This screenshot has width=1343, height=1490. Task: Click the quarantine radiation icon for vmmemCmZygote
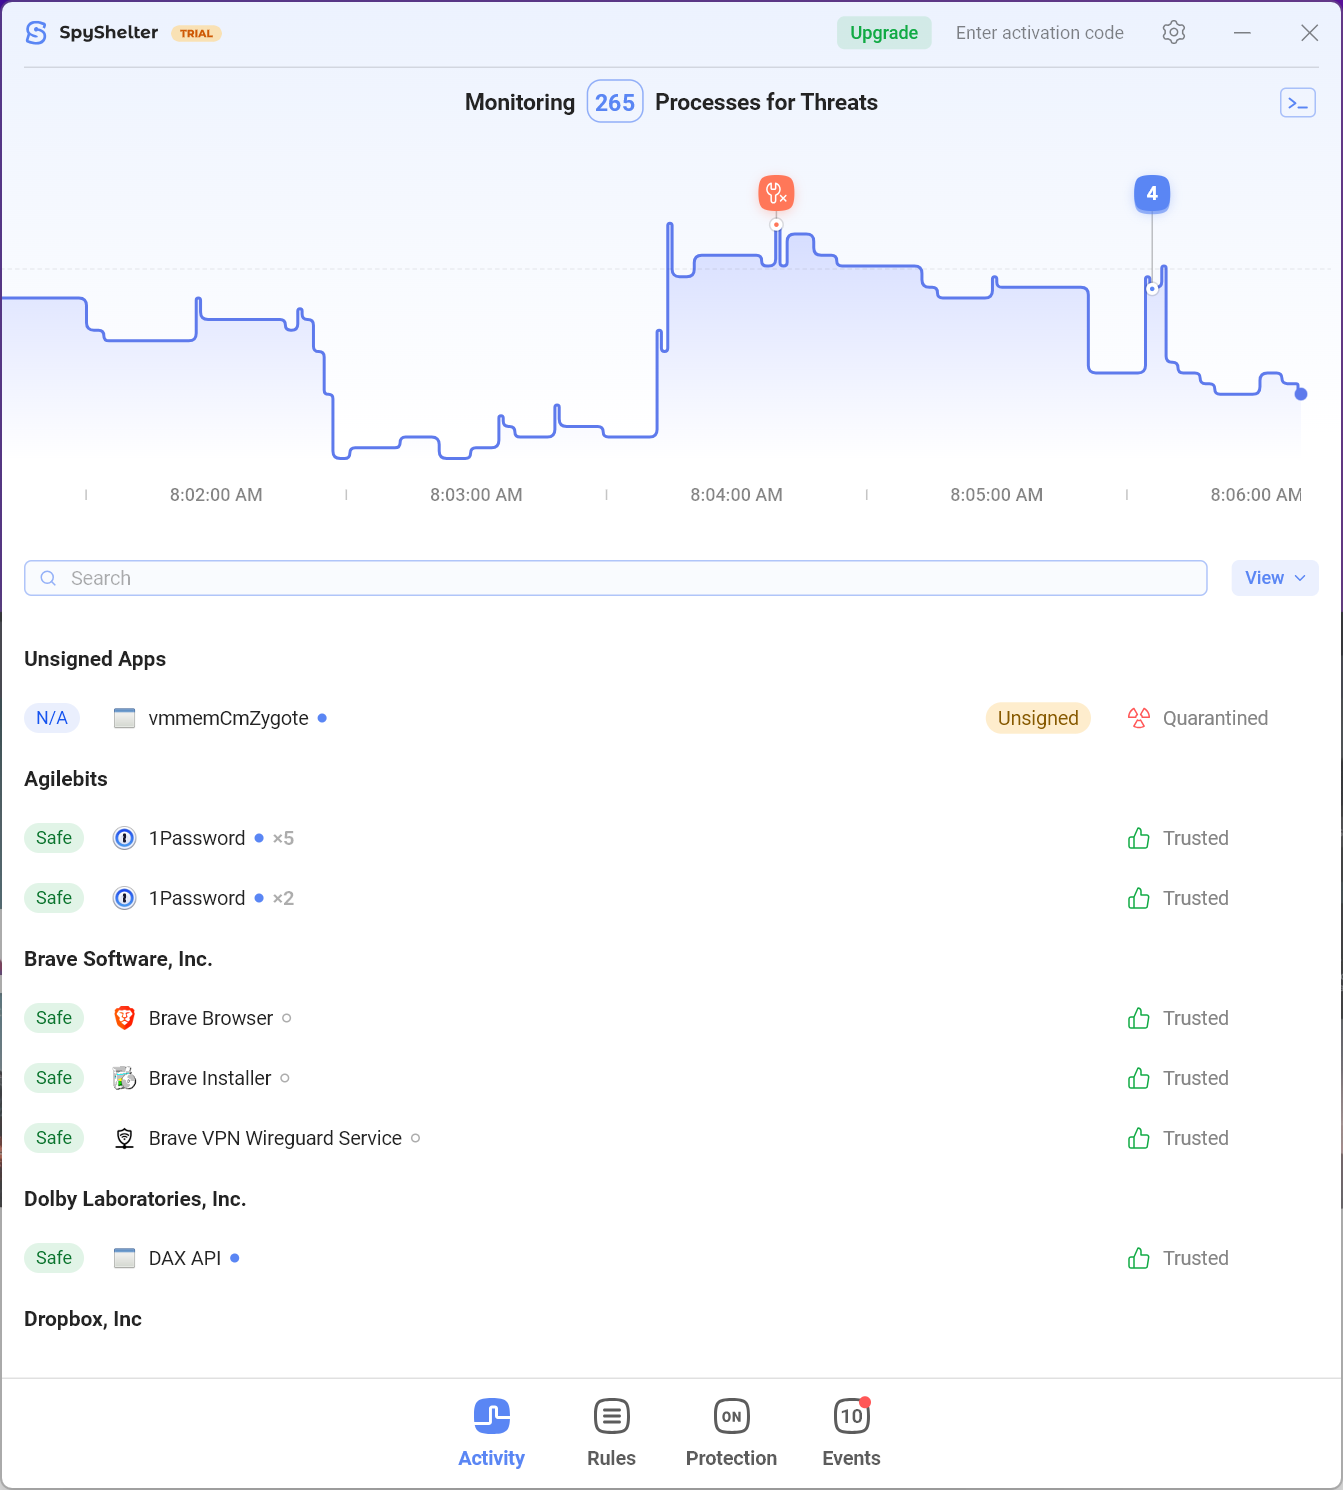click(x=1138, y=718)
